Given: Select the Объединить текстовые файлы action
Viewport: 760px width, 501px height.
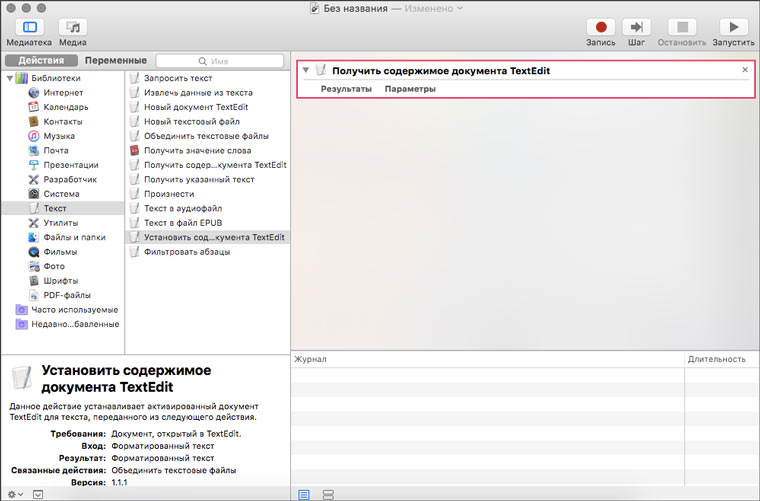Looking at the screenshot, I should tap(206, 136).
